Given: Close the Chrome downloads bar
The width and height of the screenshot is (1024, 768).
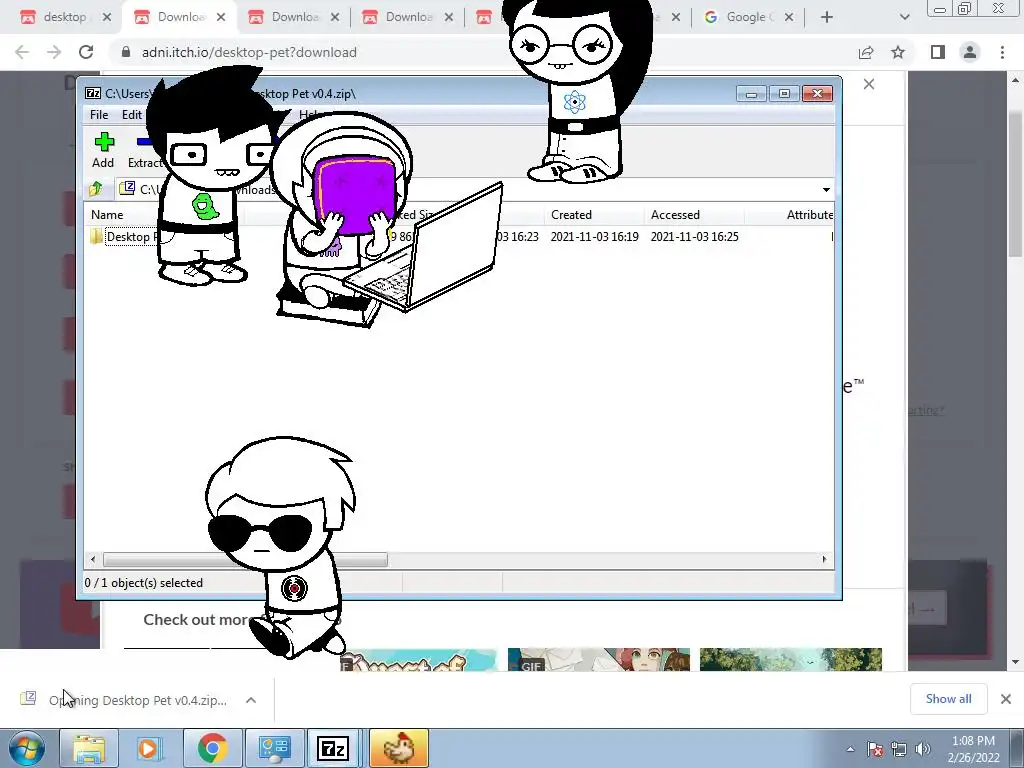Looking at the screenshot, I should tap(1006, 699).
